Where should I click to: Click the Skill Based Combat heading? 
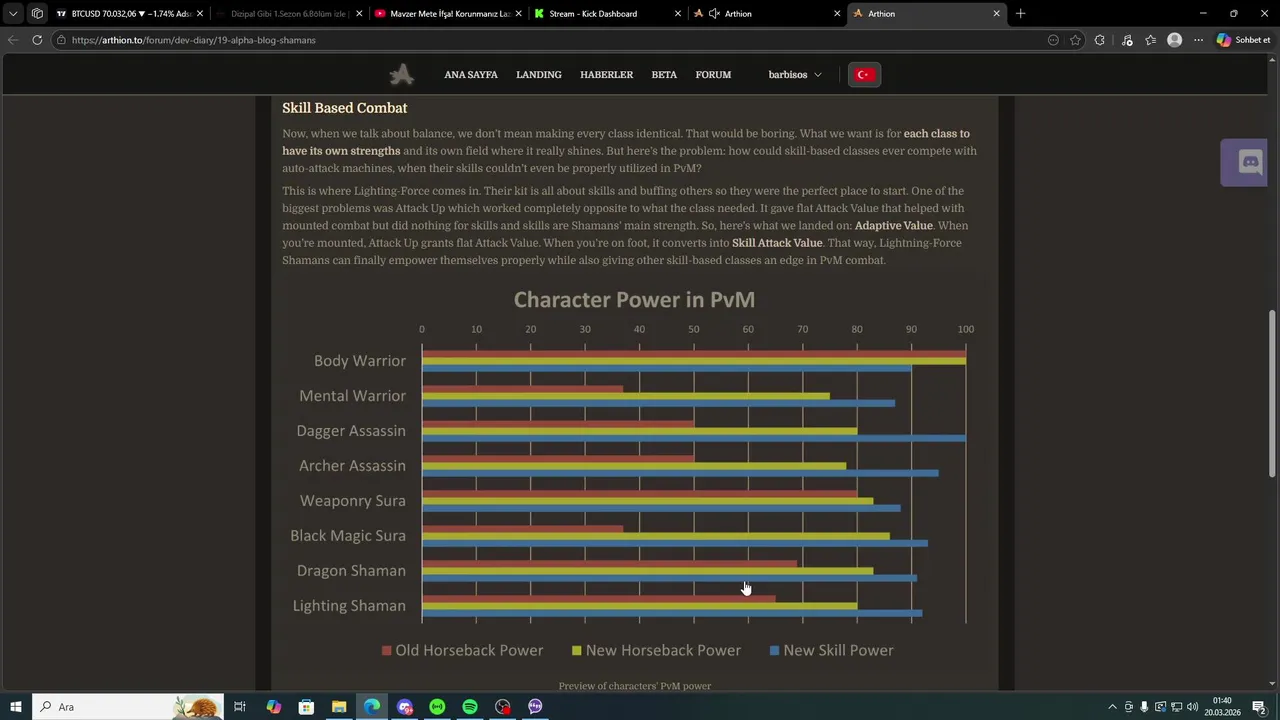pos(345,108)
